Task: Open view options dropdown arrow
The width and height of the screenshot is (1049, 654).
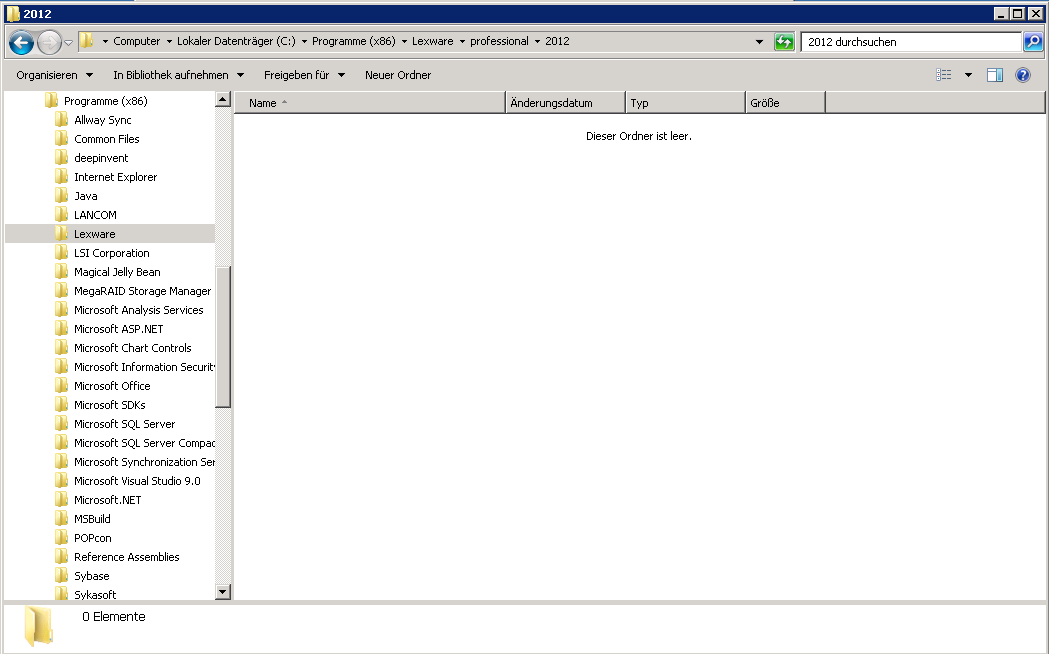Action: pyautogui.click(x=968, y=75)
